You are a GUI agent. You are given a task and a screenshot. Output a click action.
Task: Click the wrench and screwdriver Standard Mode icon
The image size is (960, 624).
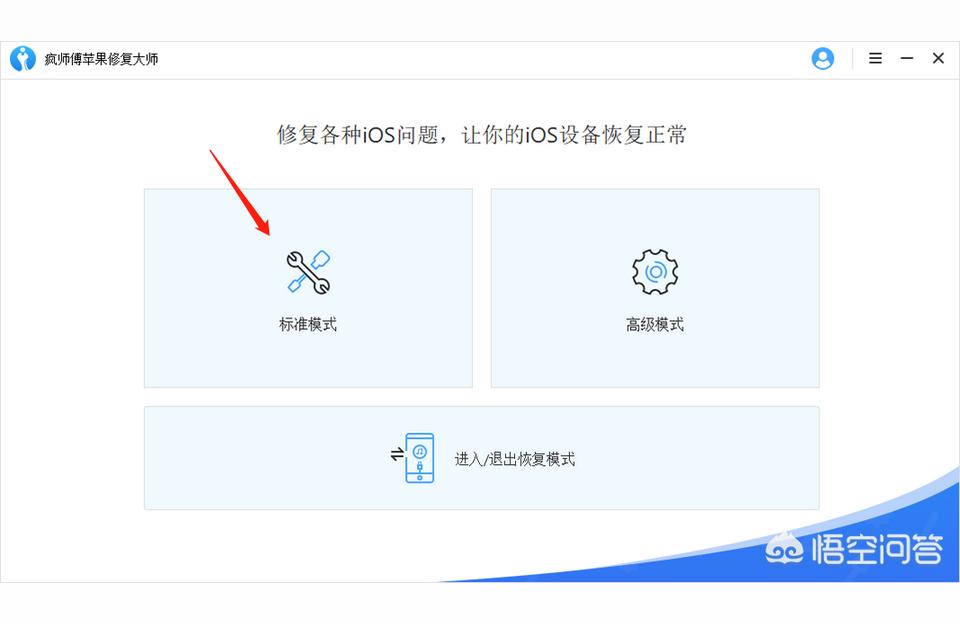point(309,272)
